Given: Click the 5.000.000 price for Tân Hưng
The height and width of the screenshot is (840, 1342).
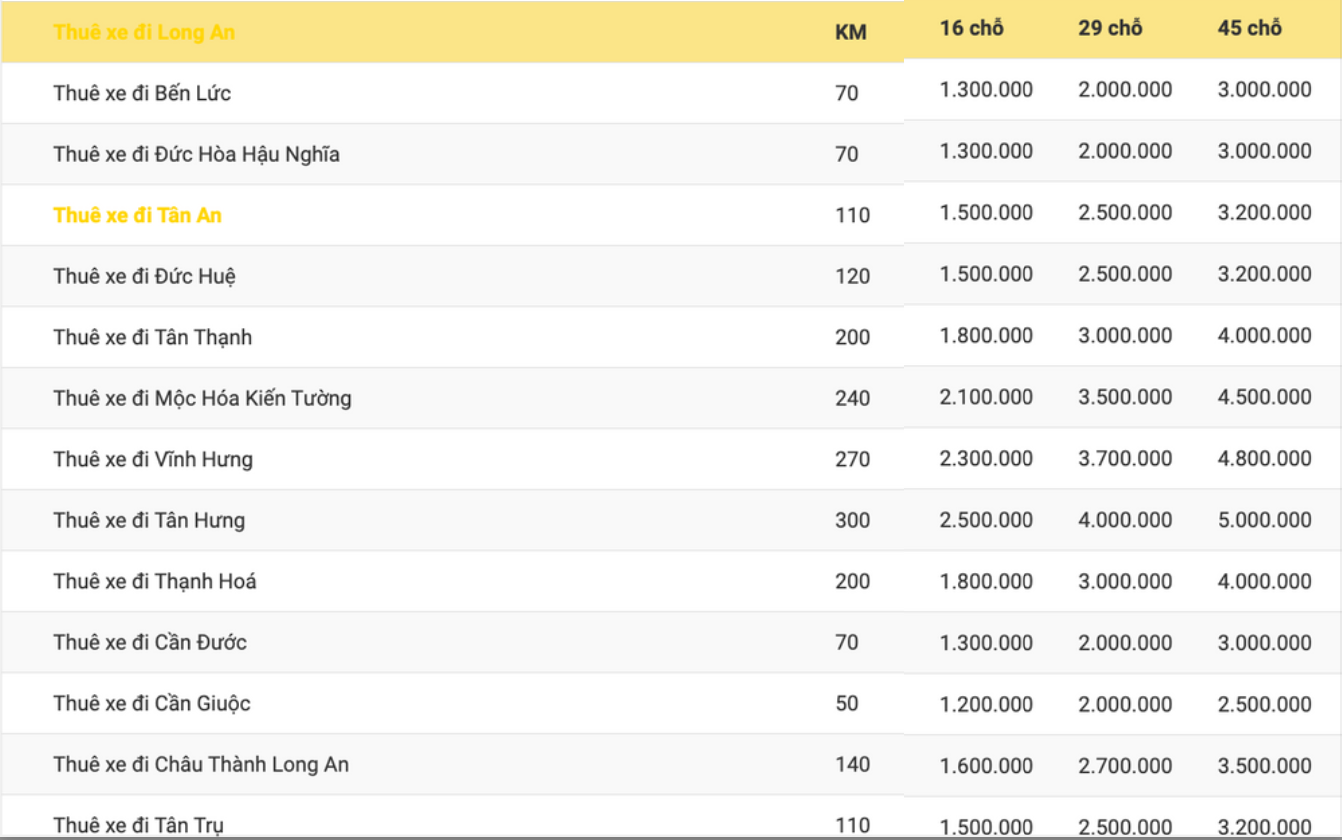Looking at the screenshot, I should pyautogui.click(x=1264, y=519).
